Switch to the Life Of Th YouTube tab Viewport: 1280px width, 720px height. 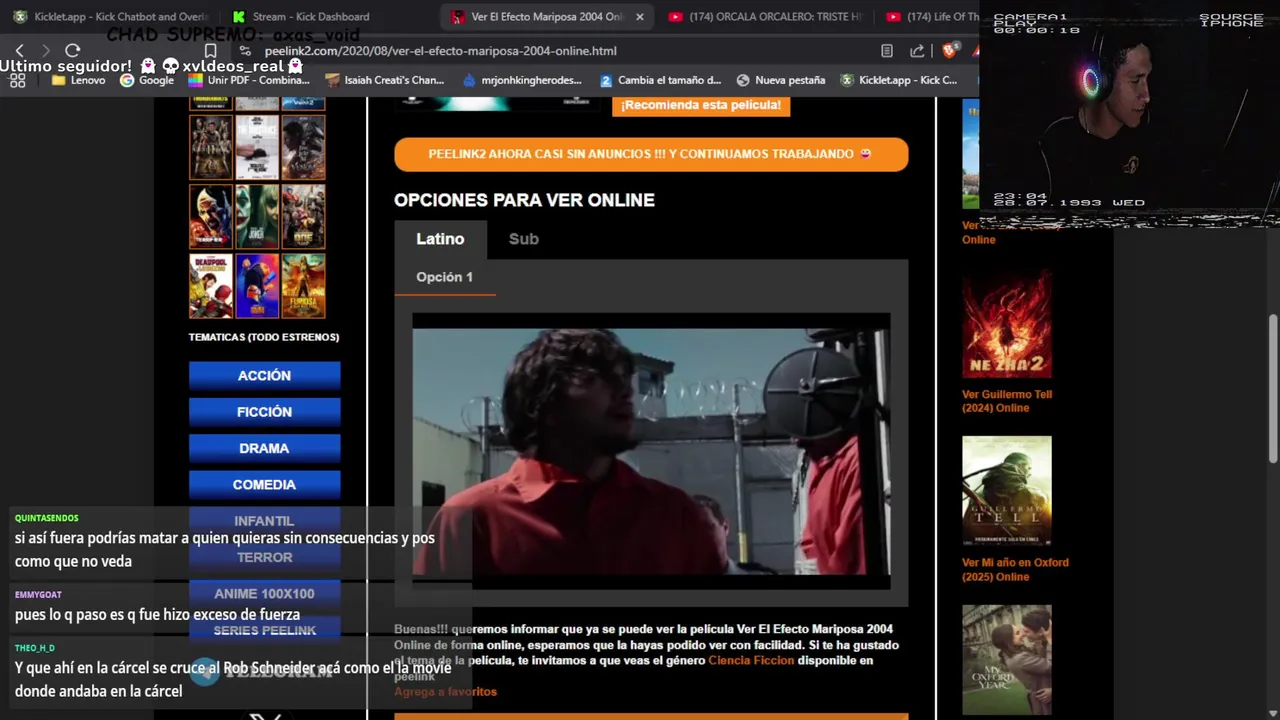(932, 17)
